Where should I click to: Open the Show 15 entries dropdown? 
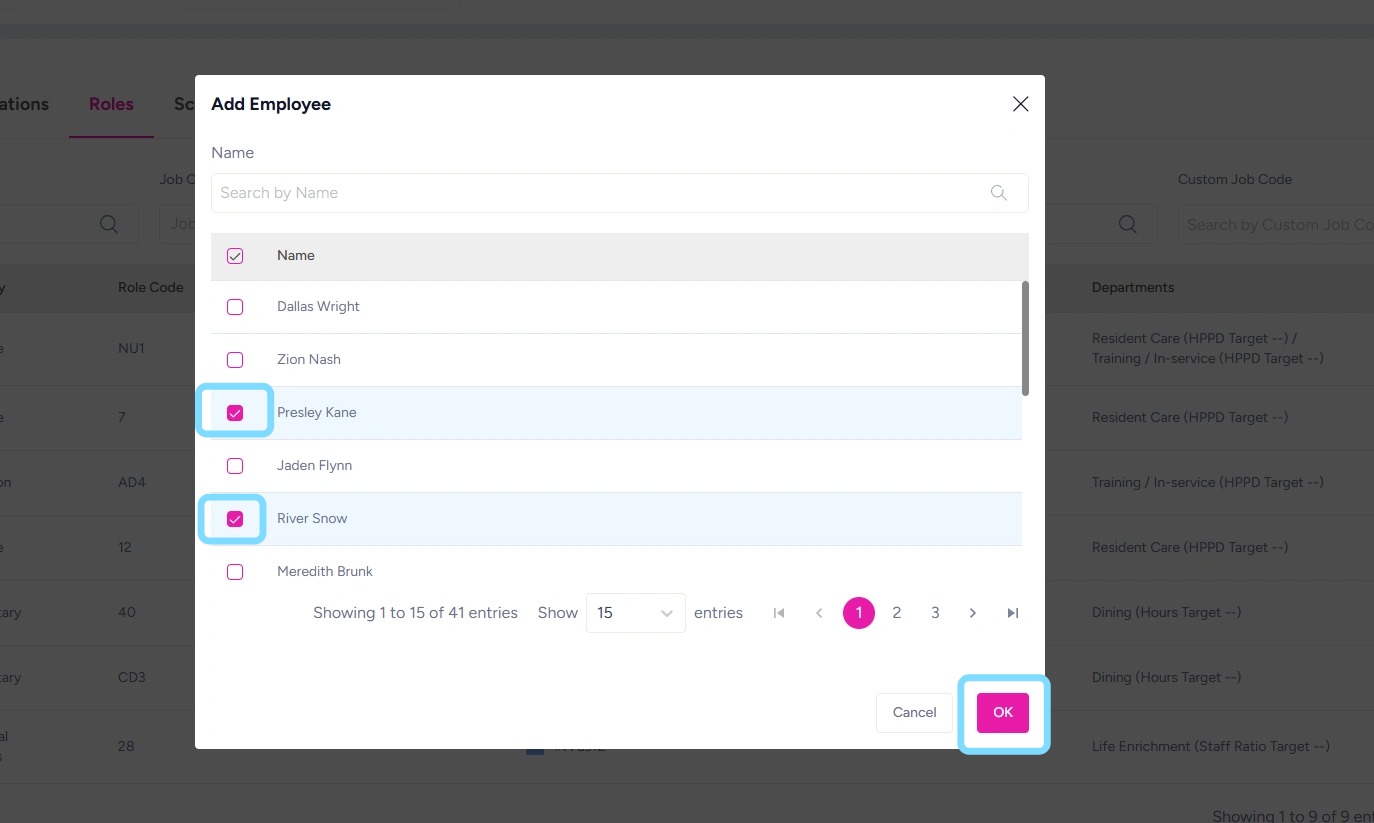[635, 613]
